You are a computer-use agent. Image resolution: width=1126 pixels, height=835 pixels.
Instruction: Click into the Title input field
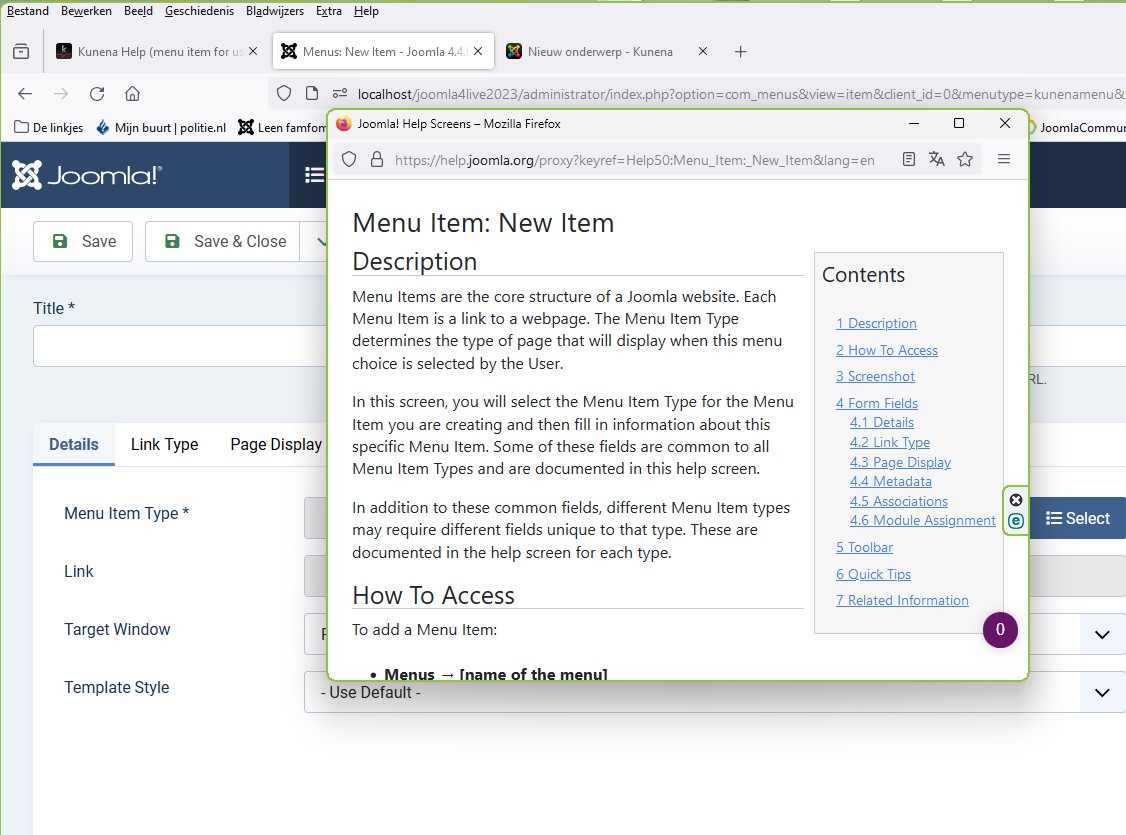(180, 346)
